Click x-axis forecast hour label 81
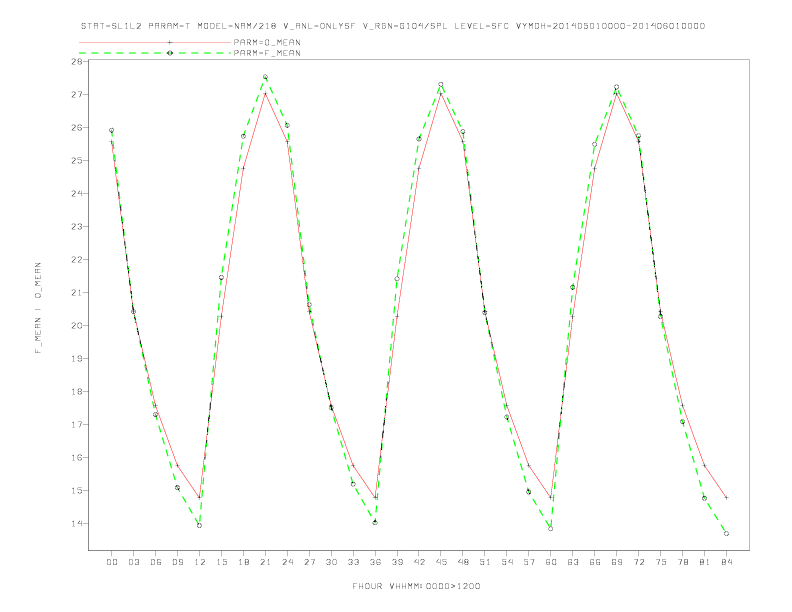The image size is (792, 612). pyautogui.click(x=705, y=562)
